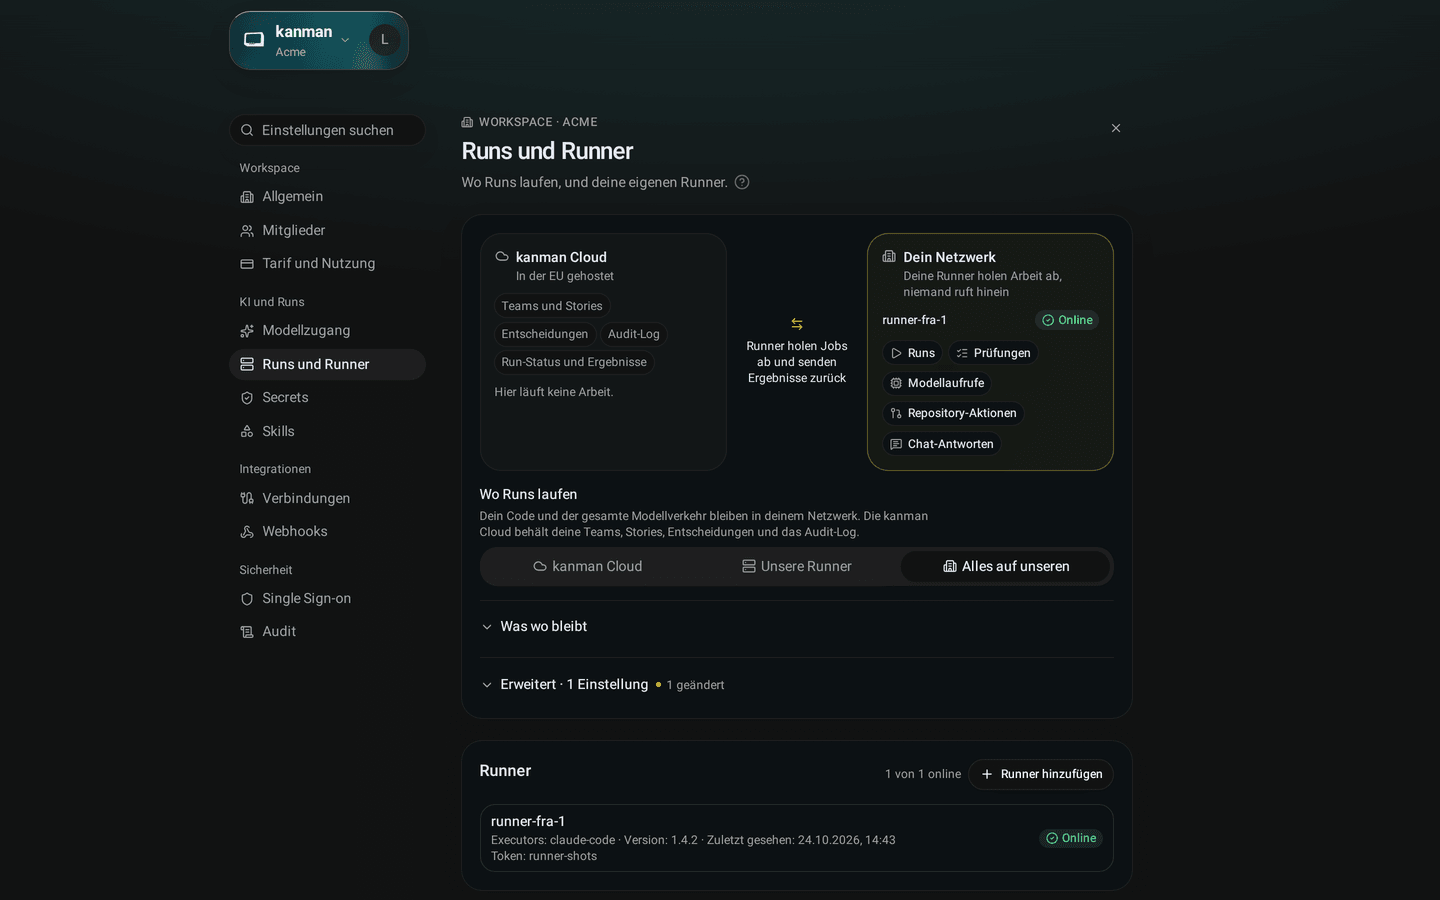This screenshot has width=1440, height=900.
Task: Click the Modellaufrufe chip
Action: (x=937, y=383)
